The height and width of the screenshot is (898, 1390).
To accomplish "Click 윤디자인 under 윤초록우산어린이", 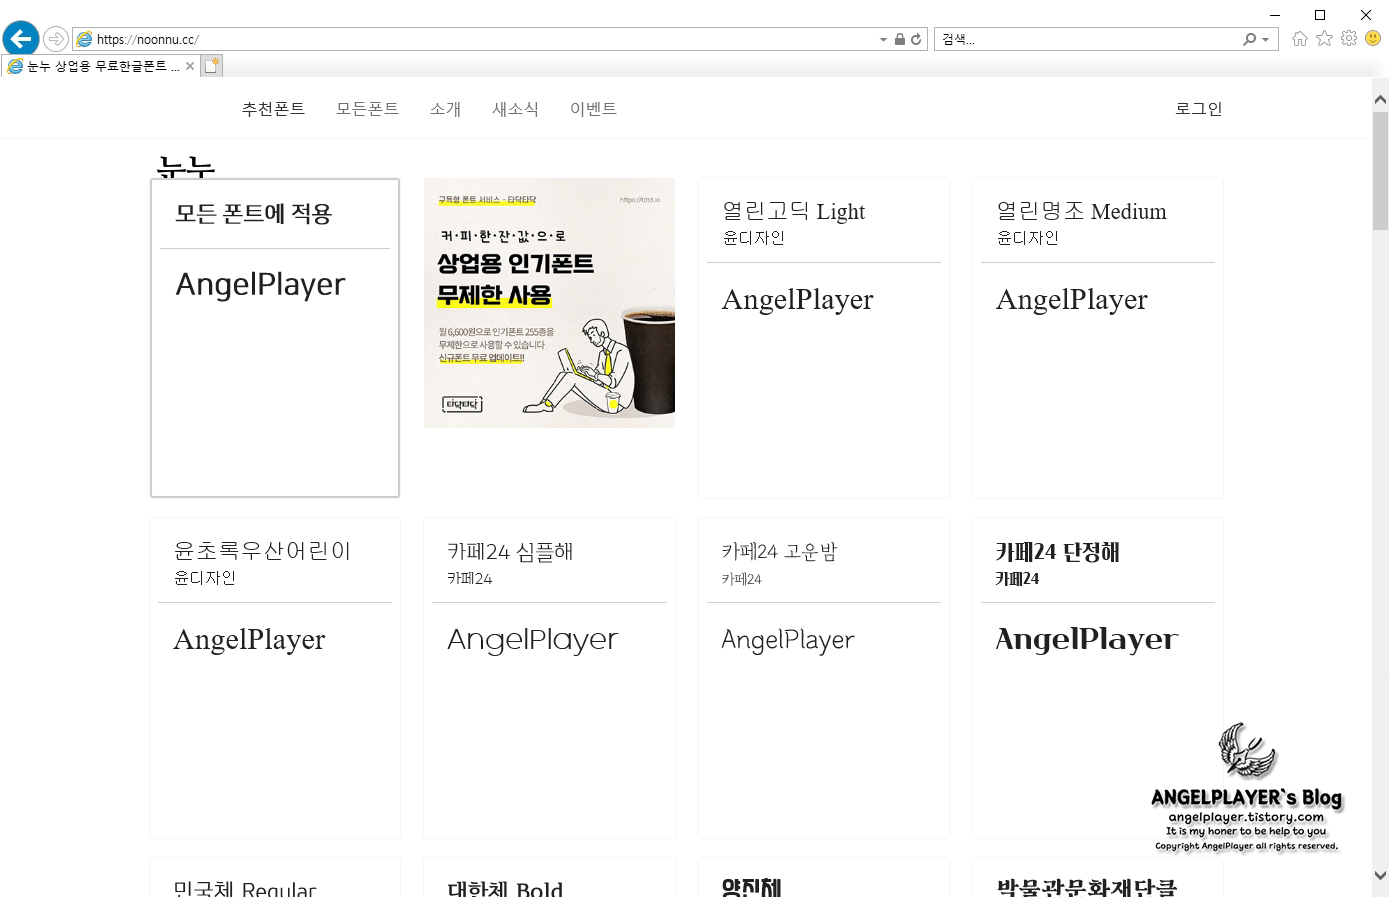I will coord(205,578).
